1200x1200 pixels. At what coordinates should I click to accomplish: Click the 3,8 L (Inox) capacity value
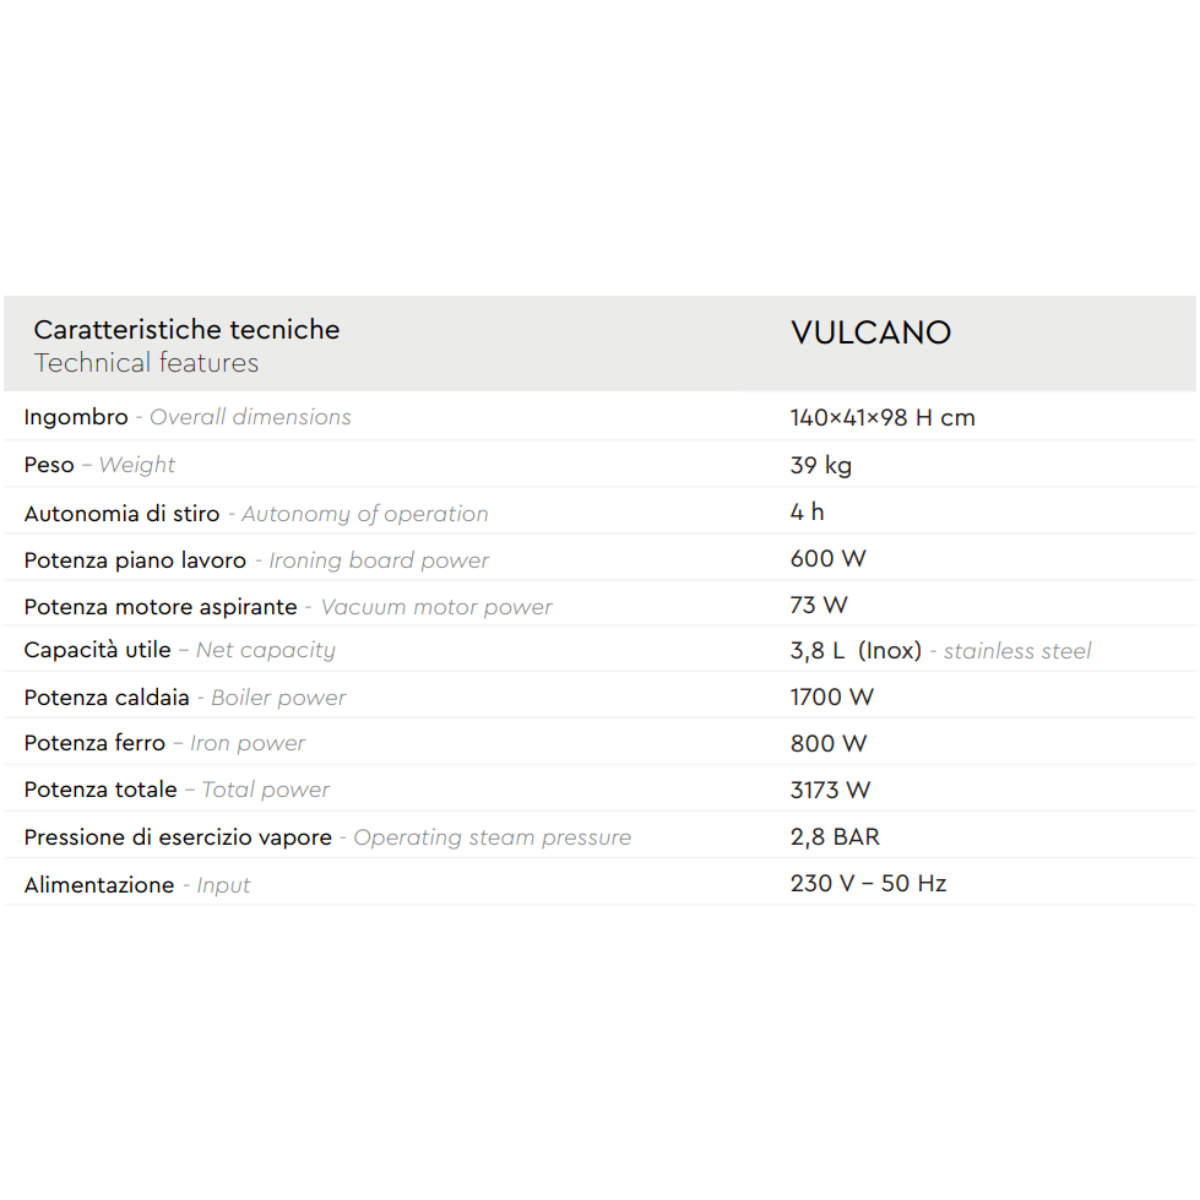point(855,651)
